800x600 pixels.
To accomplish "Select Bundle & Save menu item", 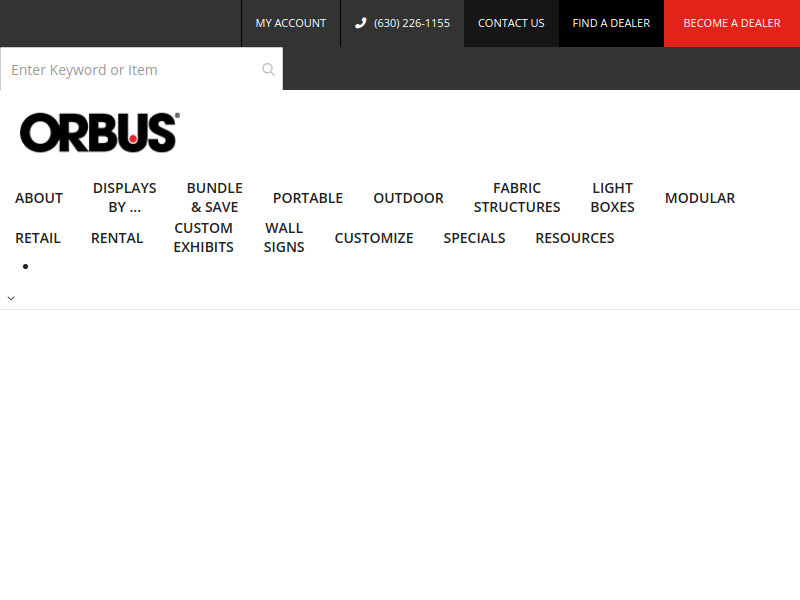I will 215,197.
